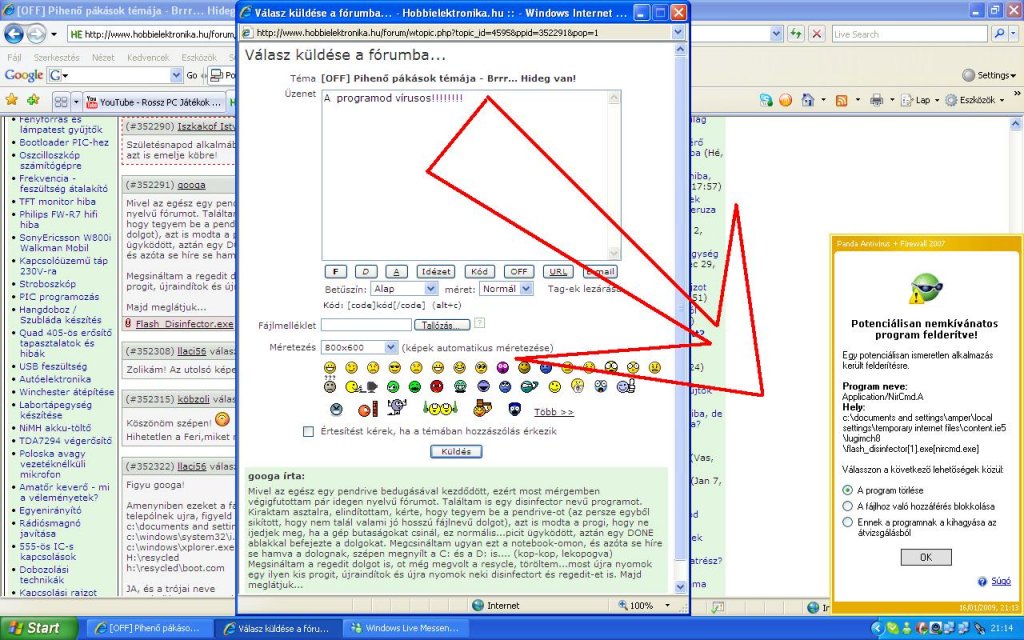Insert the question-marks confused smiley
This screenshot has height=640, width=1024.
coord(330,385)
